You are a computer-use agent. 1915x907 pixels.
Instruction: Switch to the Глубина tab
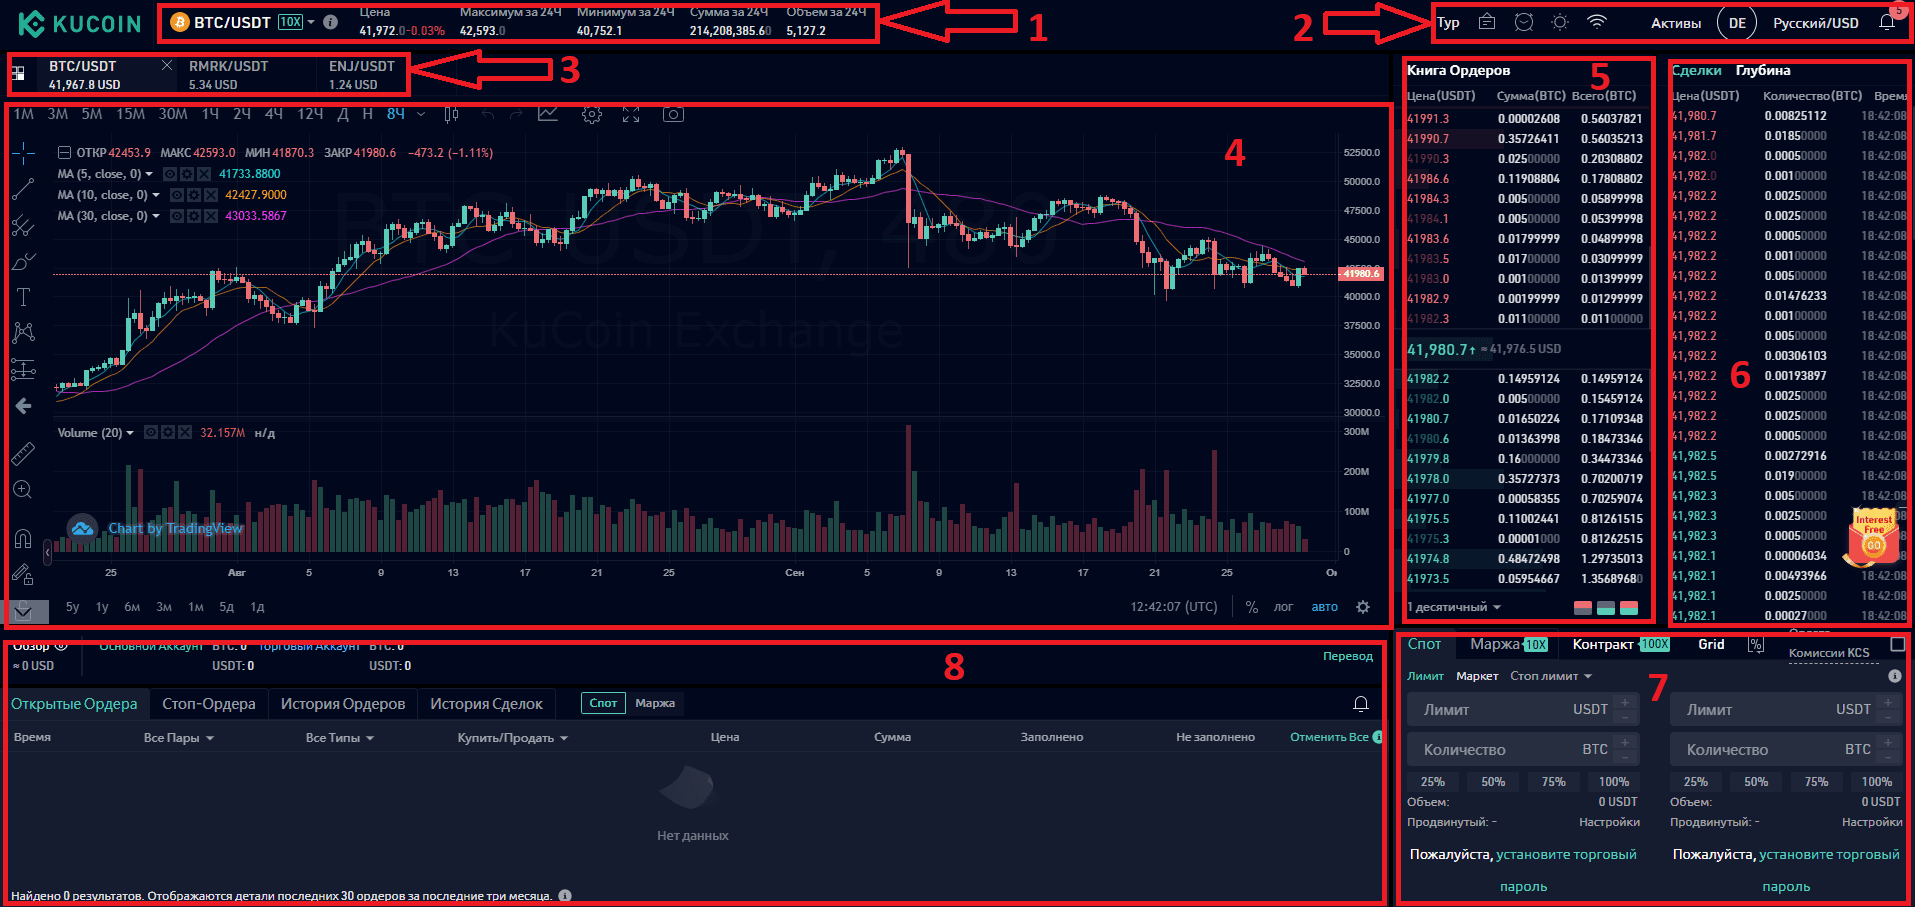[1763, 70]
